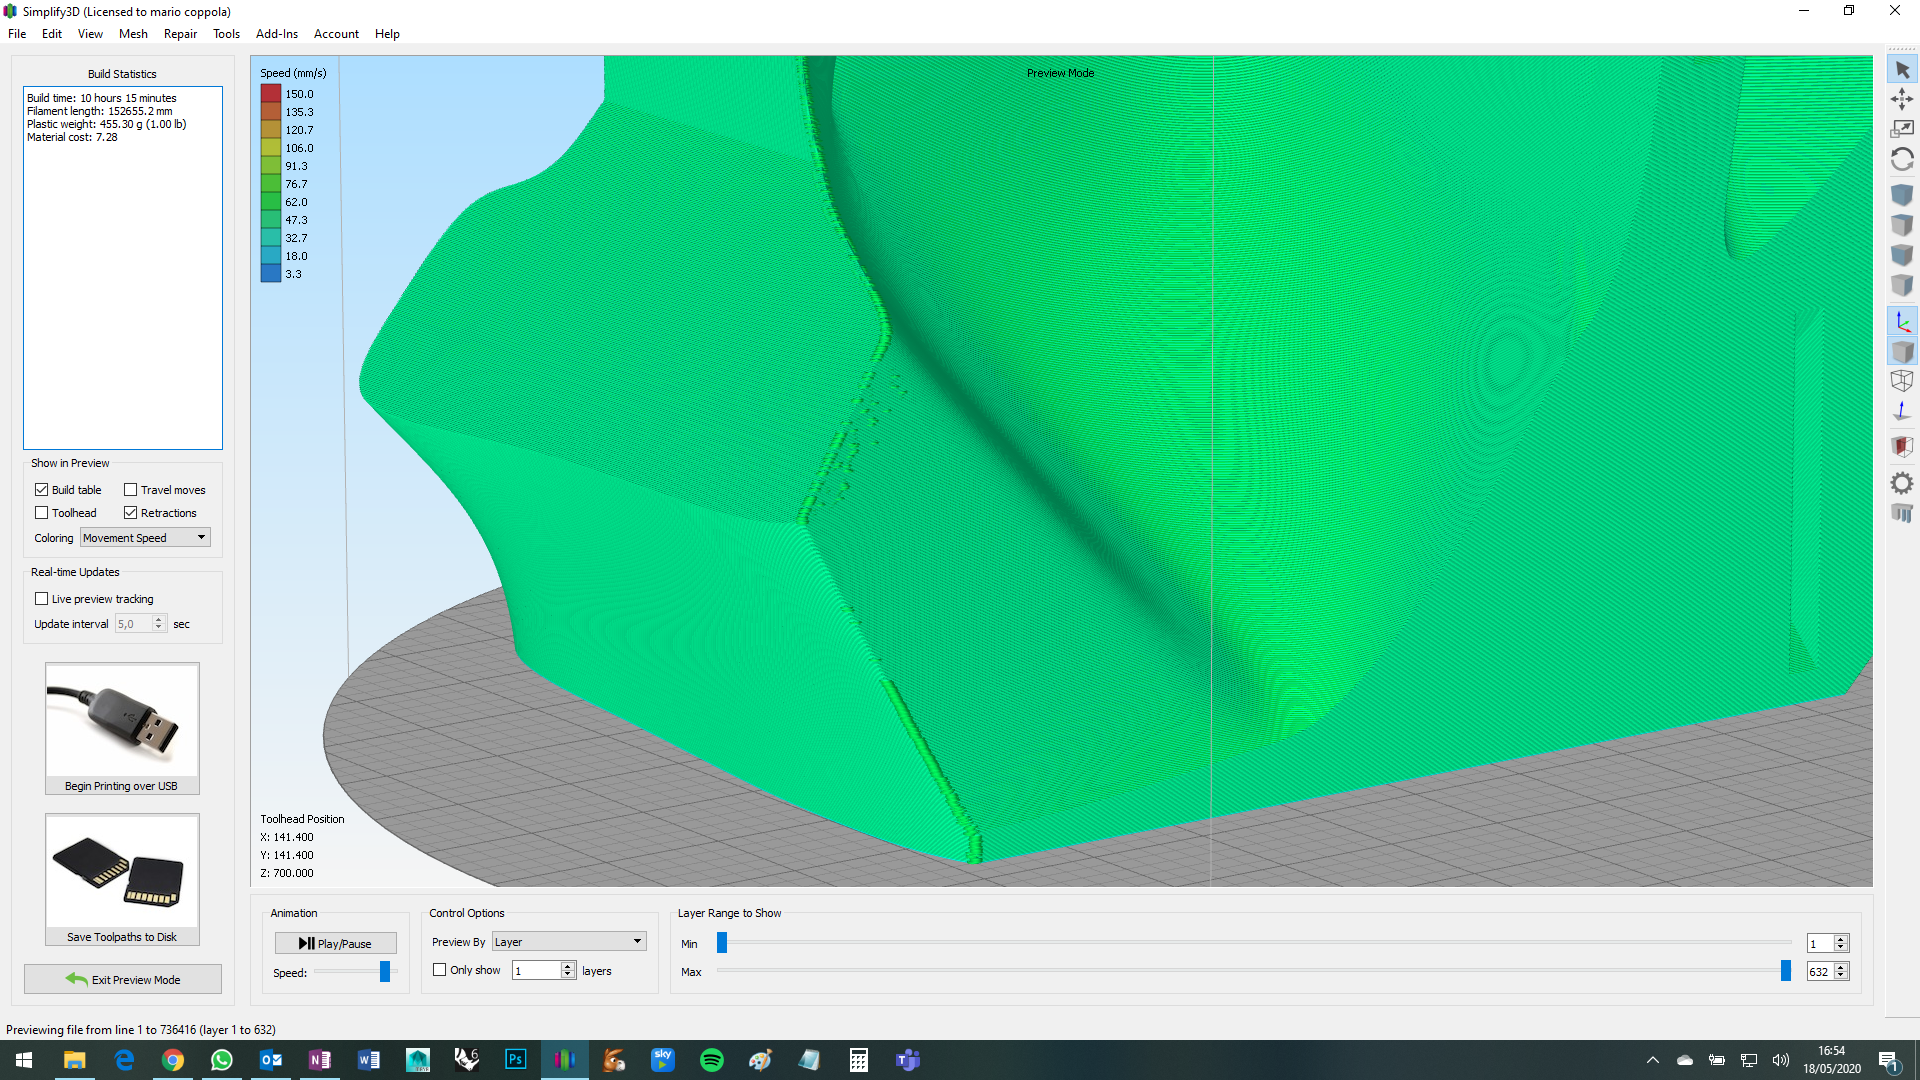The image size is (1920, 1080).
Task: Open the support structures tool icon
Action: click(x=1902, y=513)
